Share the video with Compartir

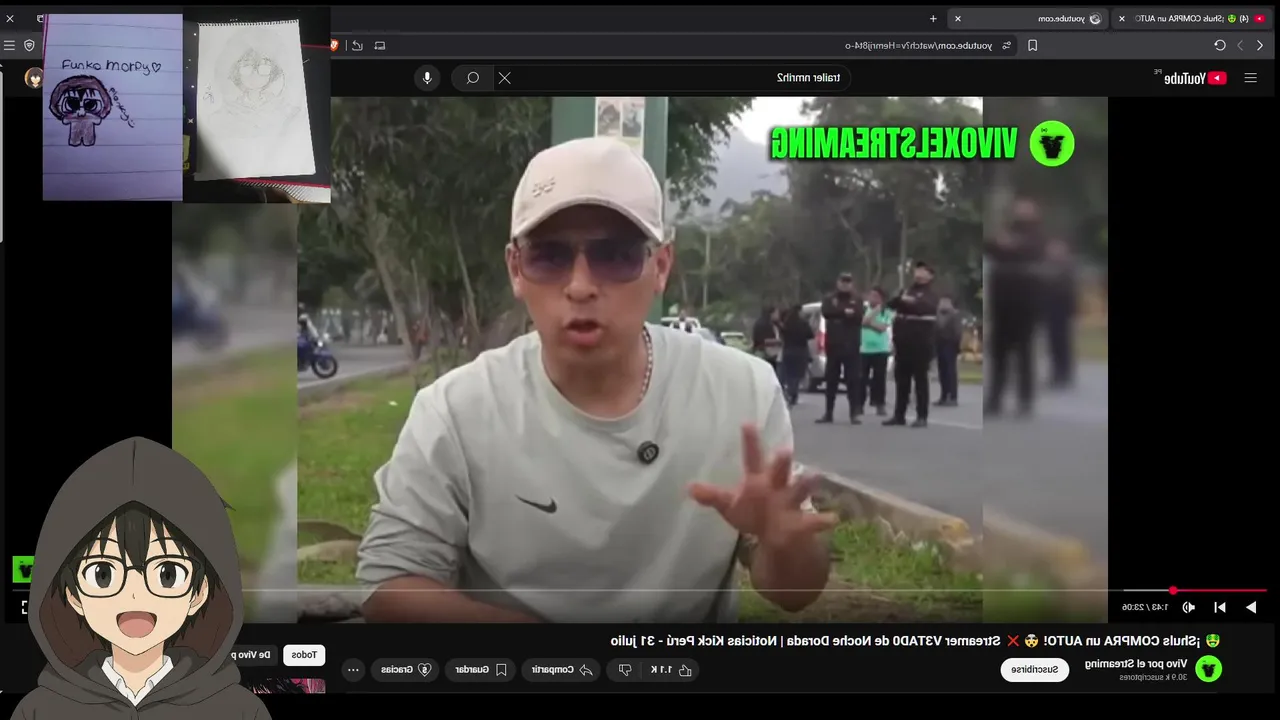pos(562,669)
